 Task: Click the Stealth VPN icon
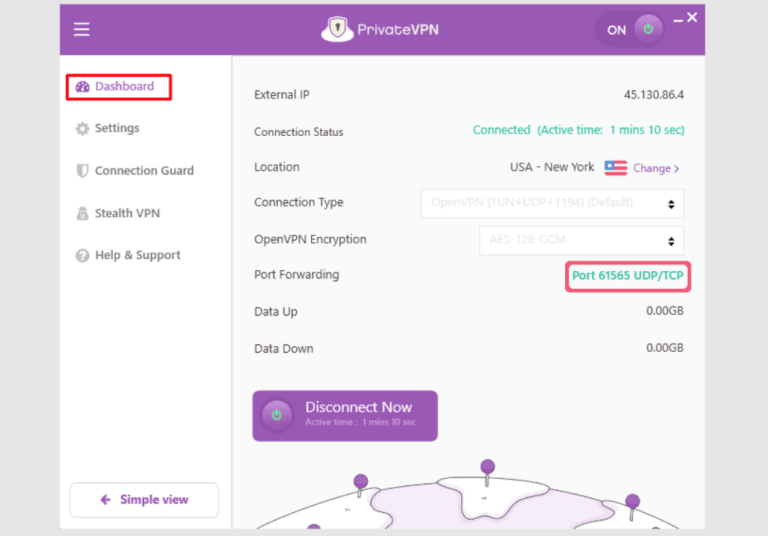pyautogui.click(x=82, y=213)
